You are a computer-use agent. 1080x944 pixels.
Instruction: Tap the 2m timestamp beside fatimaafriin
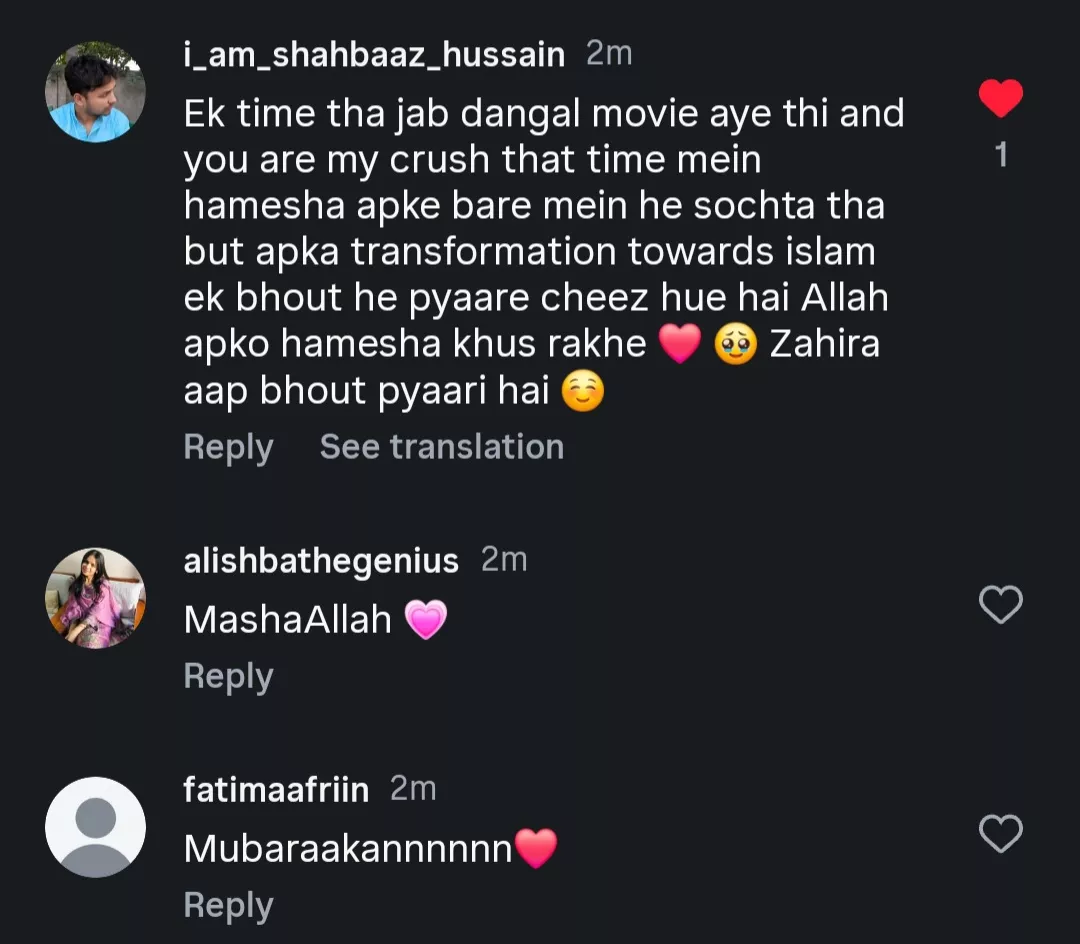pyautogui.click(x=413, y=789)
